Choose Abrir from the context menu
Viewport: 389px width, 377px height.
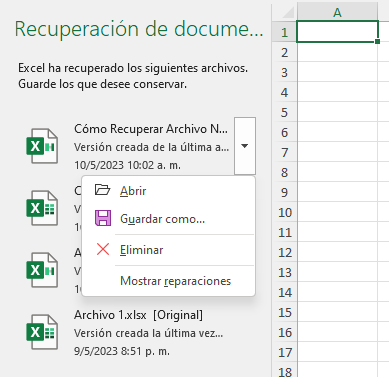click(x=133, y=191)
